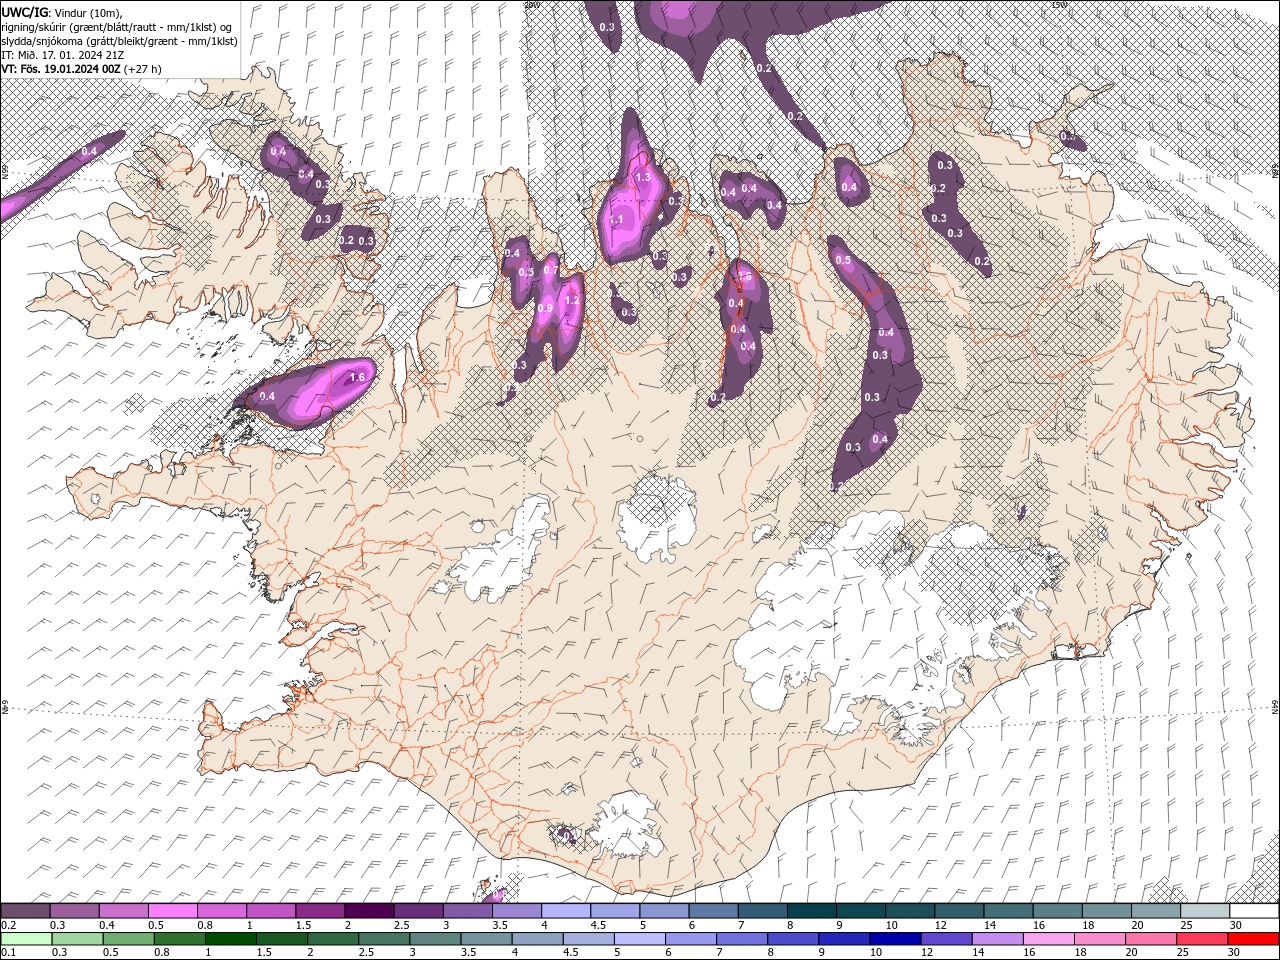Pick dark green rain swatch between 1 and 1.5
Image resolution: width=1280 pixels, height=960 pixels.
[x=231, y=939]
